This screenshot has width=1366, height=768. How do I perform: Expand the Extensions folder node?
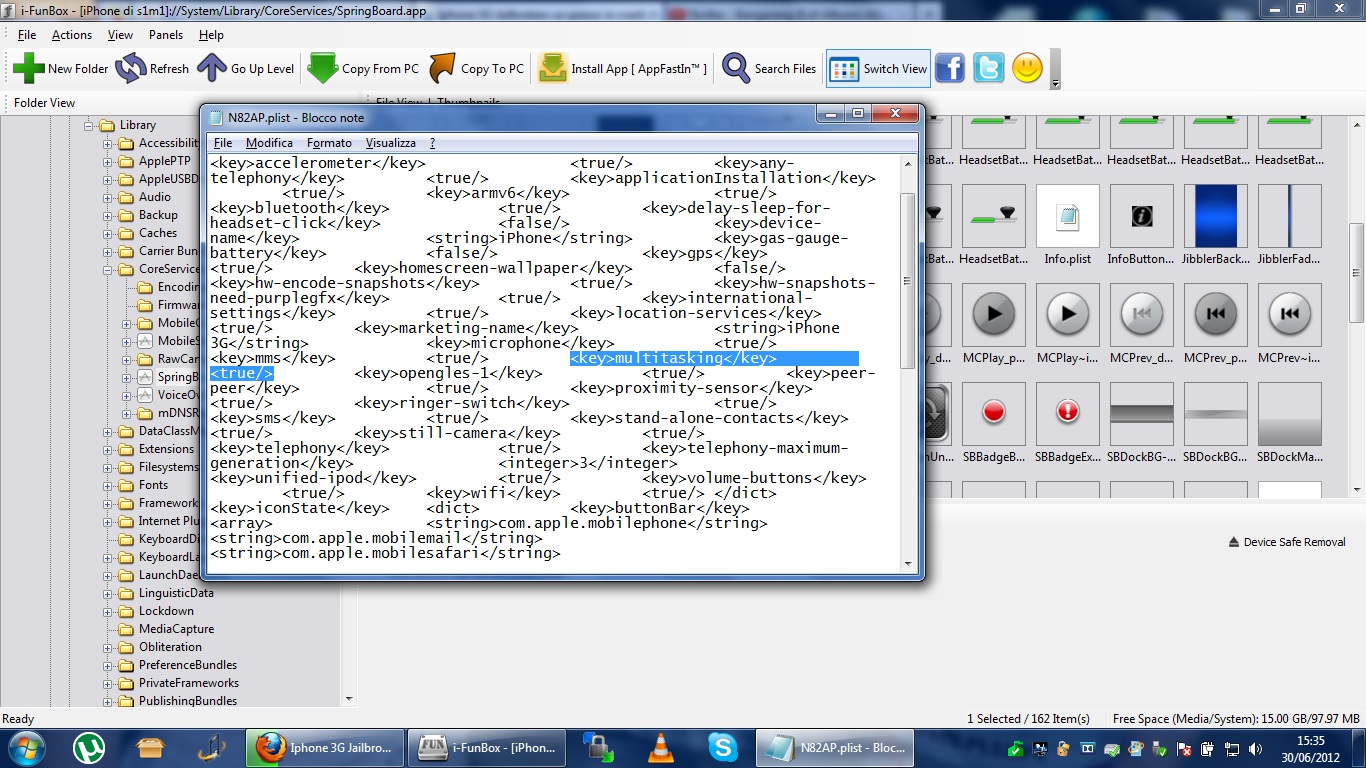tap(108, 449)
